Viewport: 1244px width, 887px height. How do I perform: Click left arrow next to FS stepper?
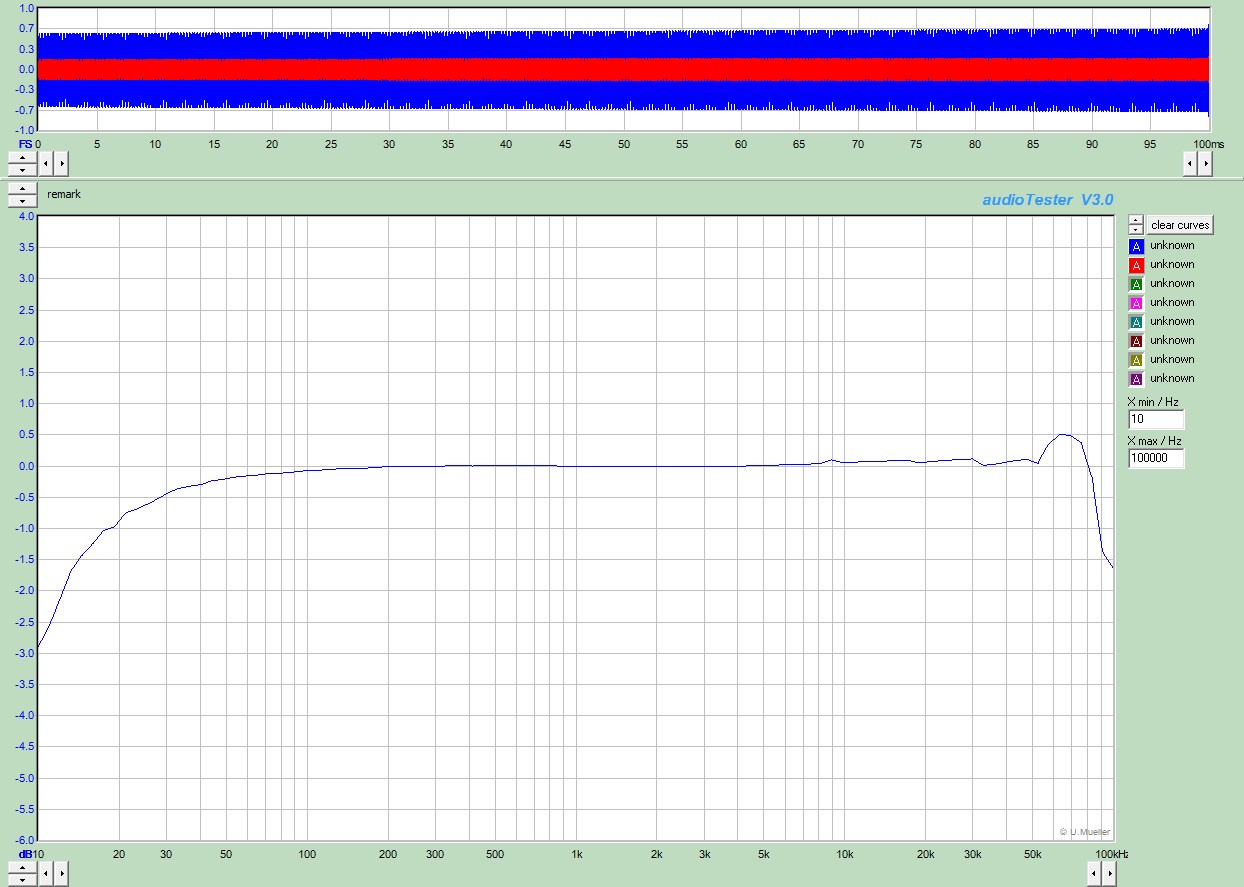pos(46,162)
